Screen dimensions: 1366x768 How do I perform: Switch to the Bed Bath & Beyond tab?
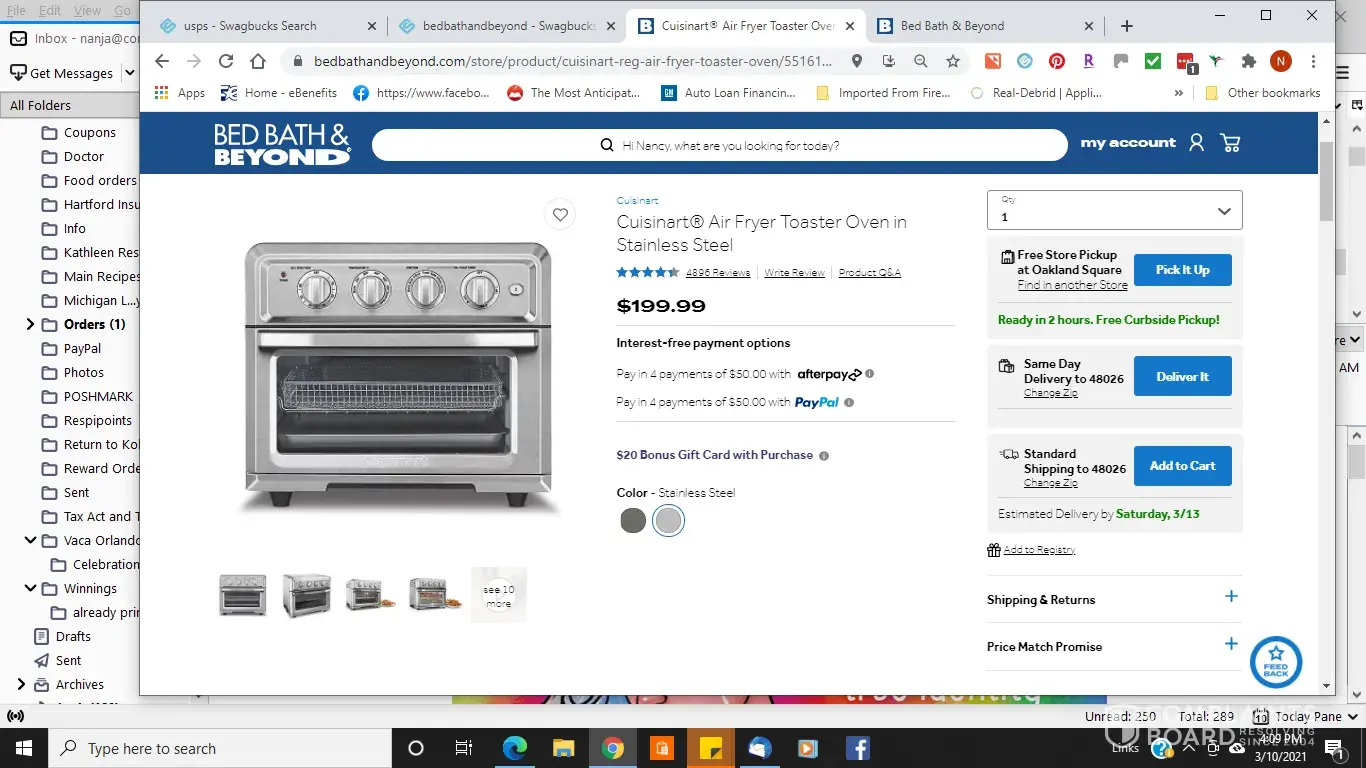click(x=985, y=26)
